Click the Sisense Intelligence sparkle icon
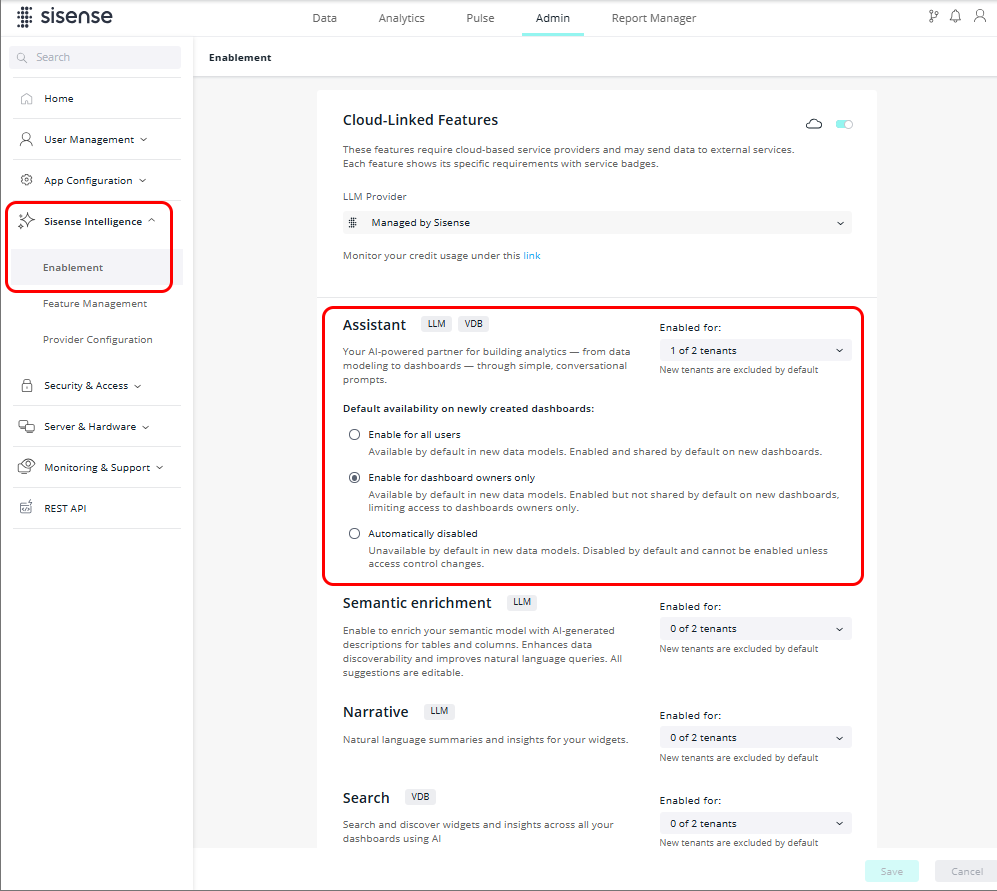 point(26,221)
